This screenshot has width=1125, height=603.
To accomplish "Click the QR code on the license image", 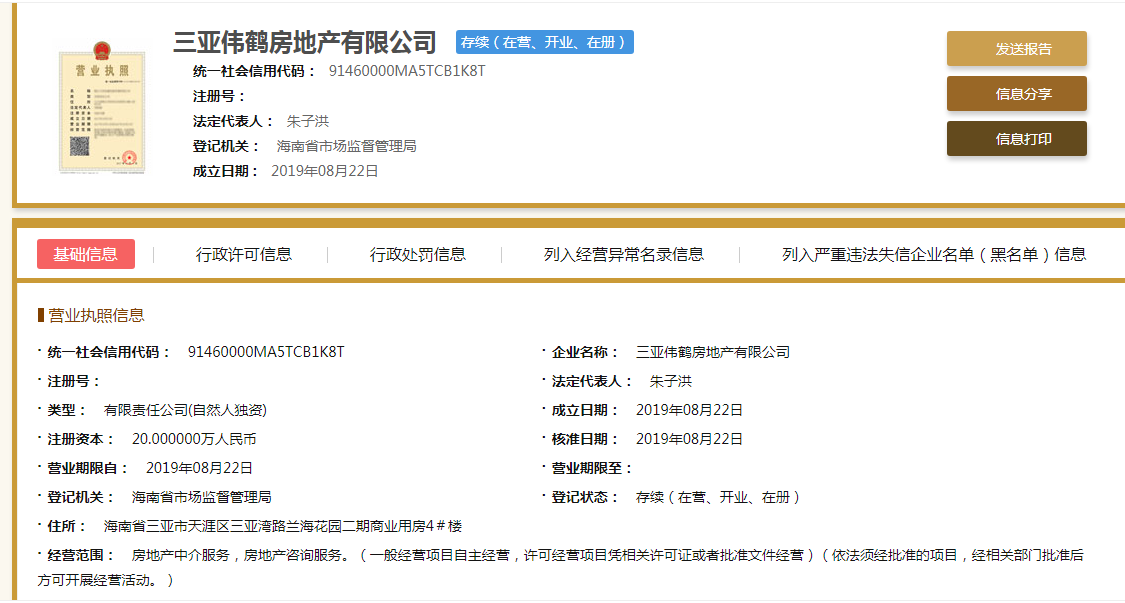I will 80,149.
